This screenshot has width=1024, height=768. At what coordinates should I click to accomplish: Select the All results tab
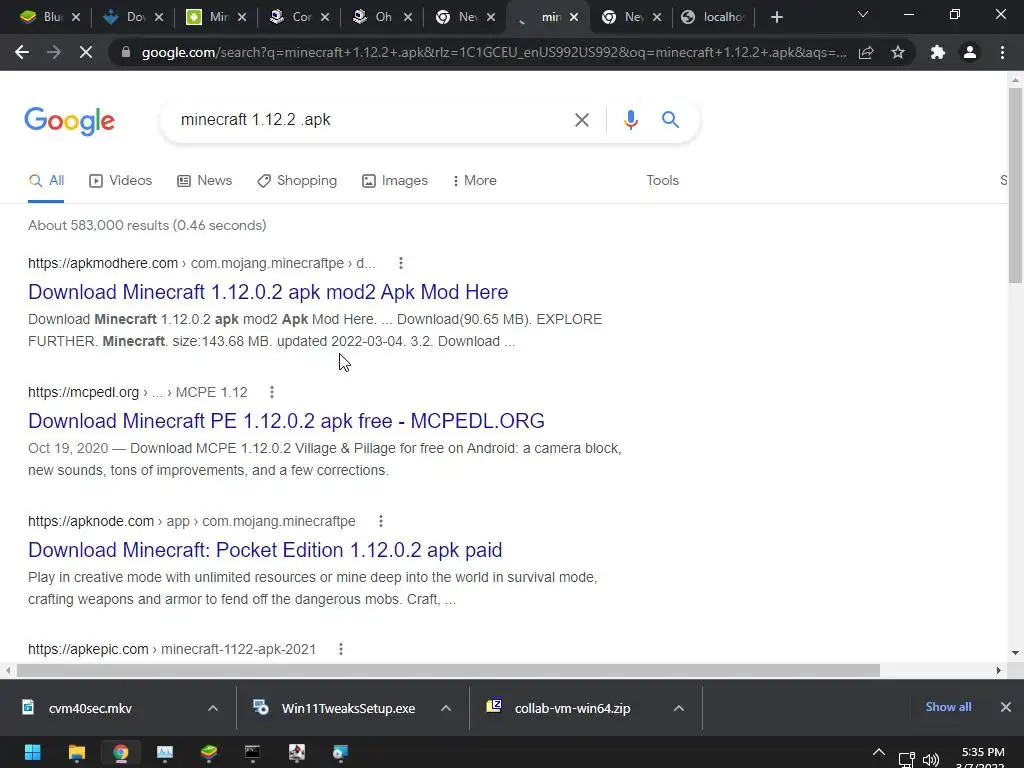[x=46, y=180]
